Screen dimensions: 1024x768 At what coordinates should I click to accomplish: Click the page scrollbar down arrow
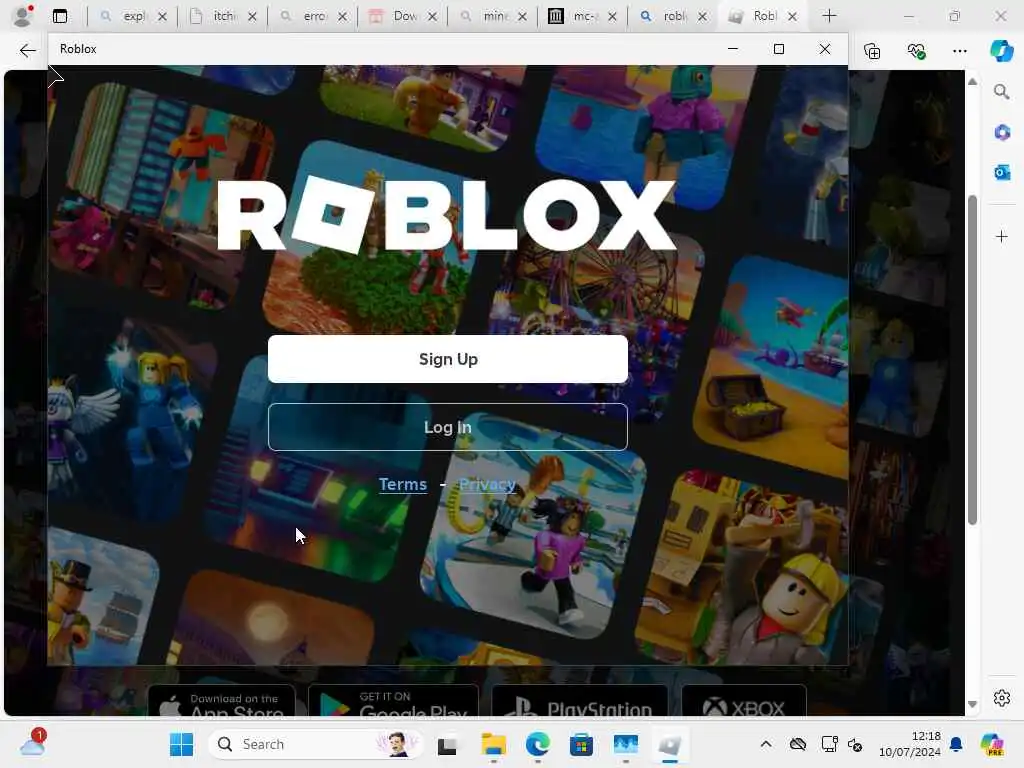(972, 704)
